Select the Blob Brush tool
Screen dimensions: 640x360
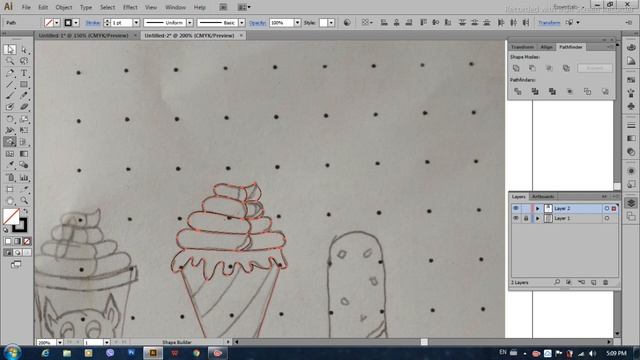point(10,107)
